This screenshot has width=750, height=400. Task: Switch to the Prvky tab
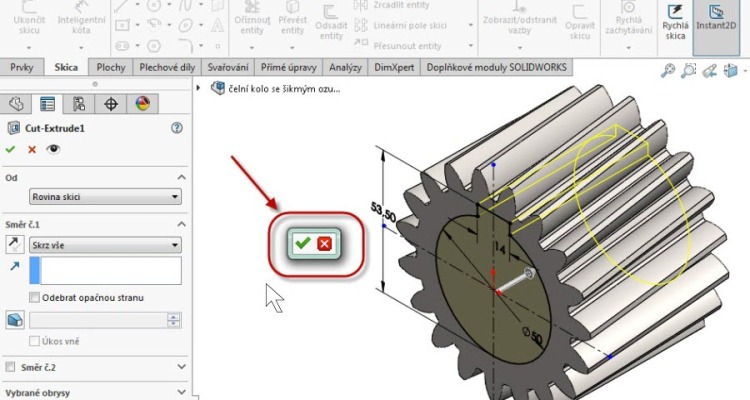click(x=22, y=67)
